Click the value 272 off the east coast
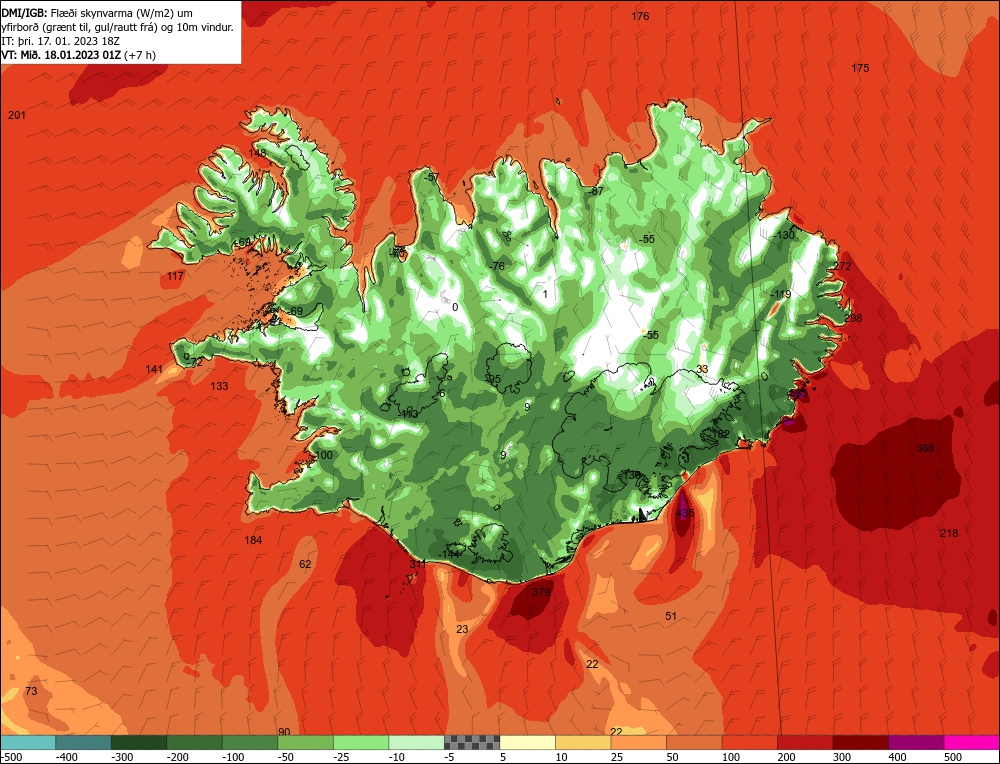This screenshot has height=764, width=1000. [842, 266]
